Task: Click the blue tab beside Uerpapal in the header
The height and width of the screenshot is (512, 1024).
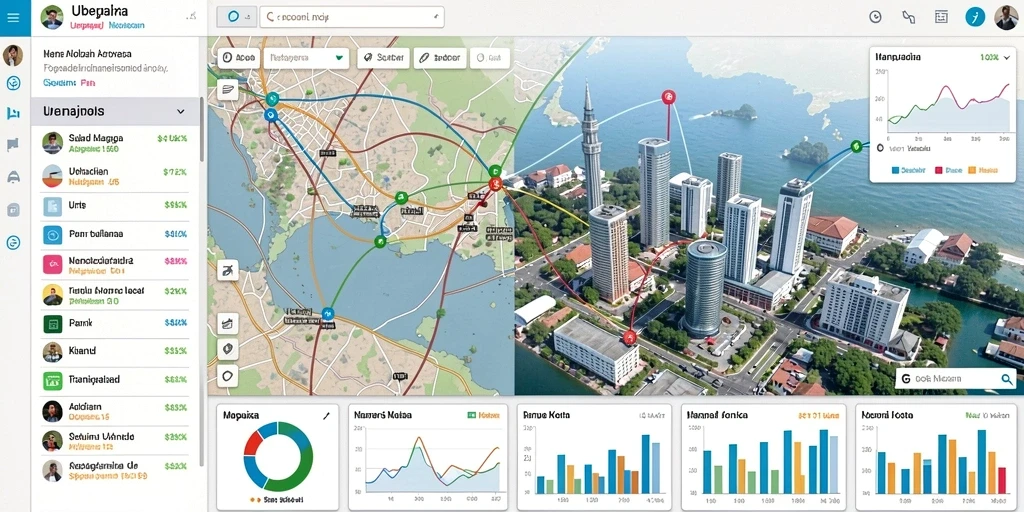Action: (127, 25)
